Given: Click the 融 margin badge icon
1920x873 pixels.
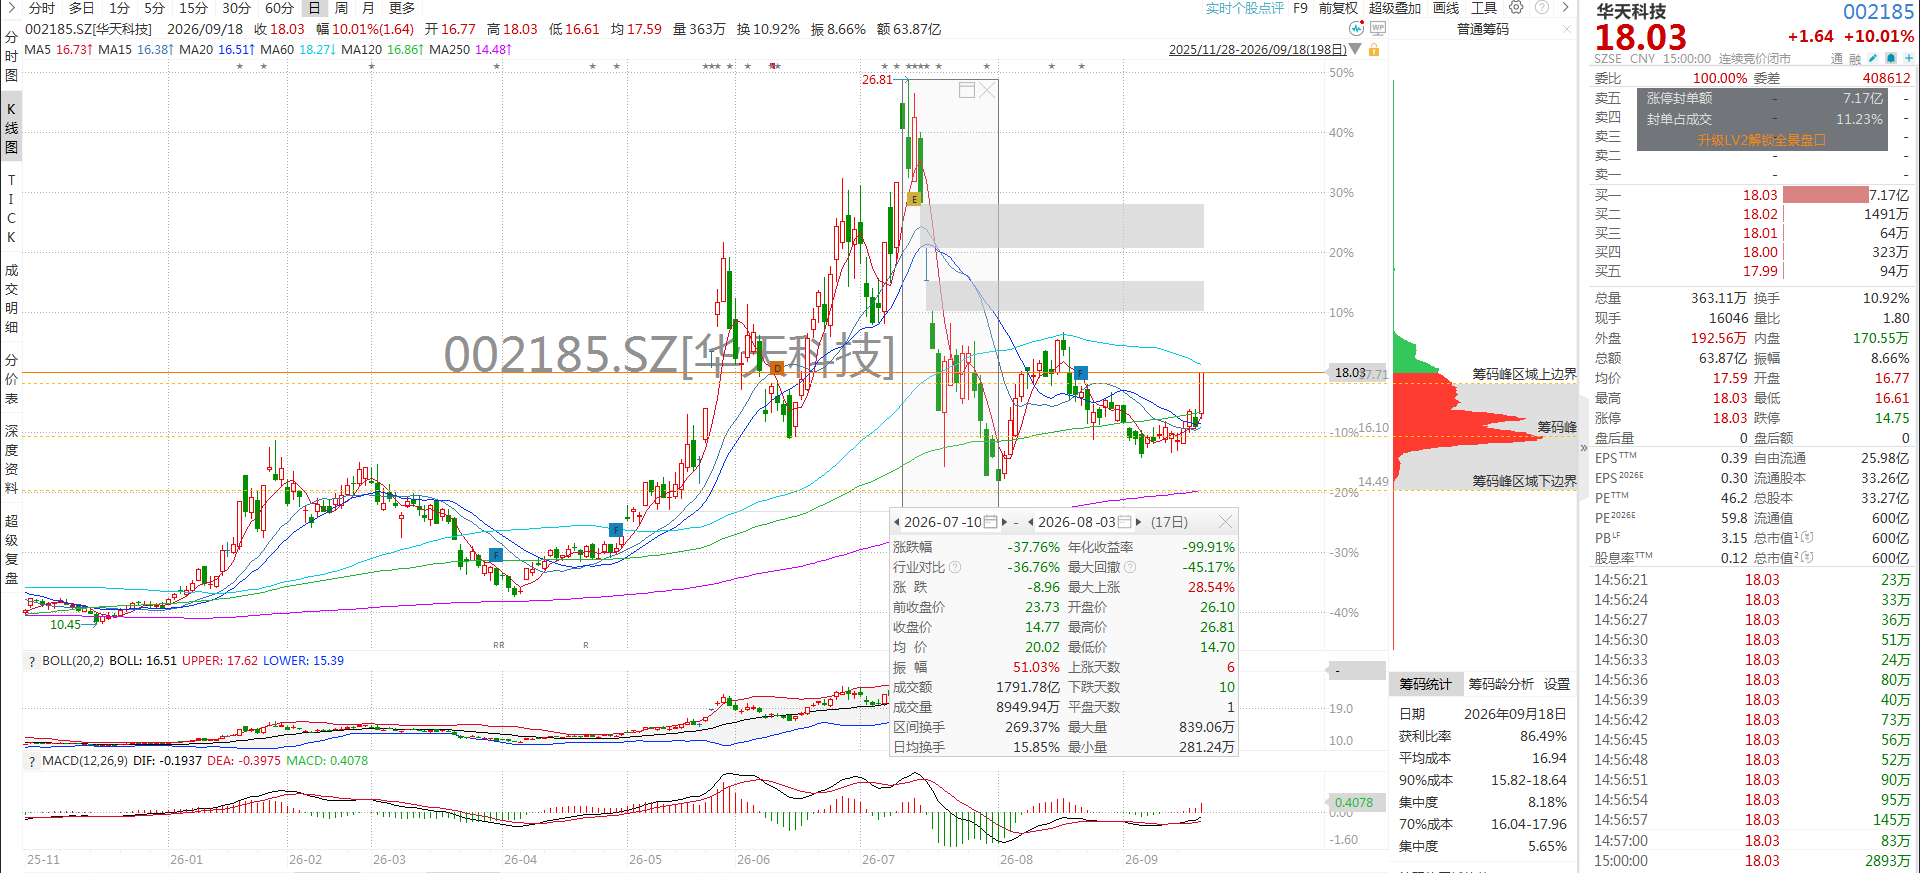Looking at the screenshot, I should (1855, 58).
